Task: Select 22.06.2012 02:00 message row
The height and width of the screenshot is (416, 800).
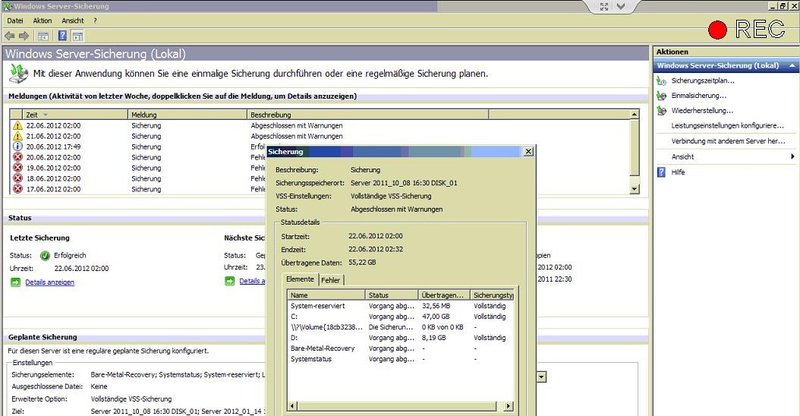Action: pos(320,126)
